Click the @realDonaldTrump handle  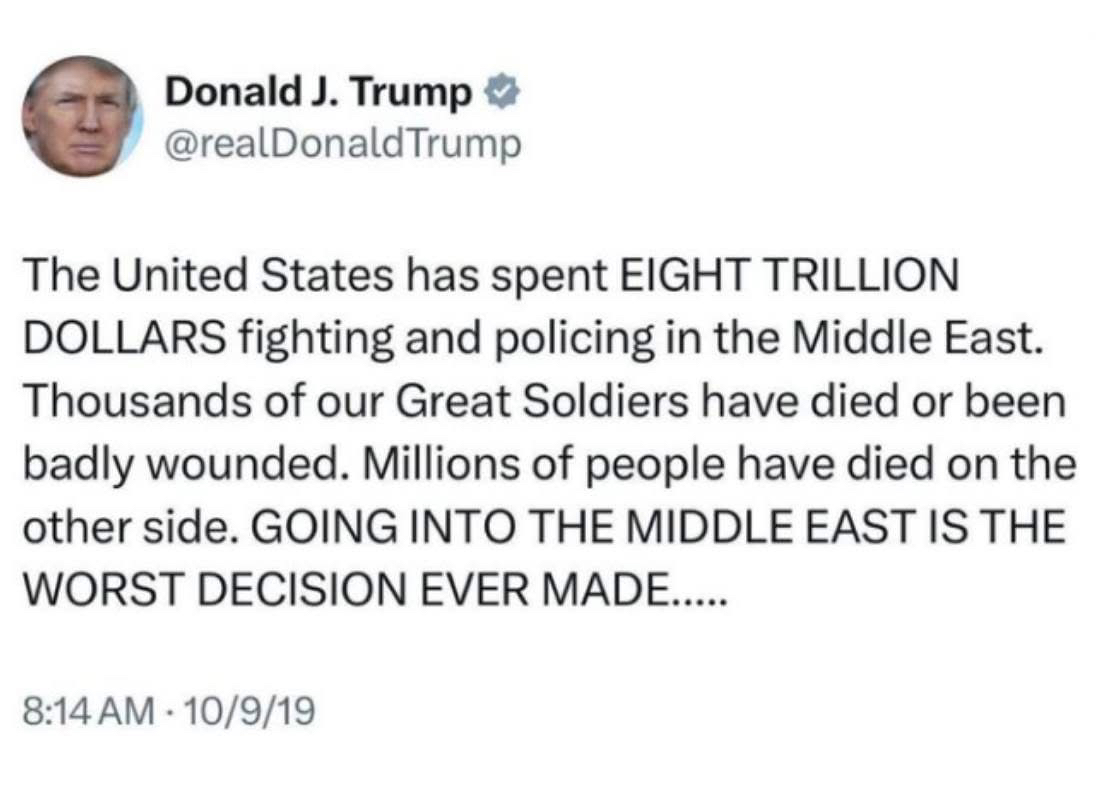342,145
